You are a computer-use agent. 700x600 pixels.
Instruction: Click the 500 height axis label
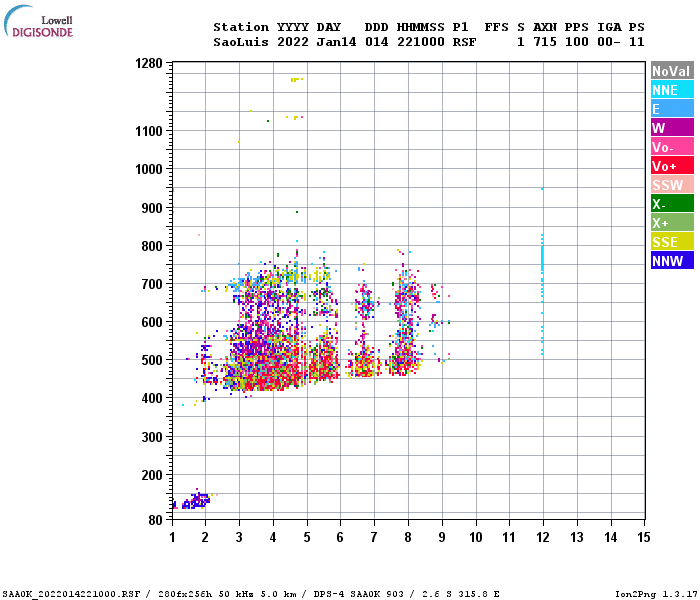(x=152, y=360)
